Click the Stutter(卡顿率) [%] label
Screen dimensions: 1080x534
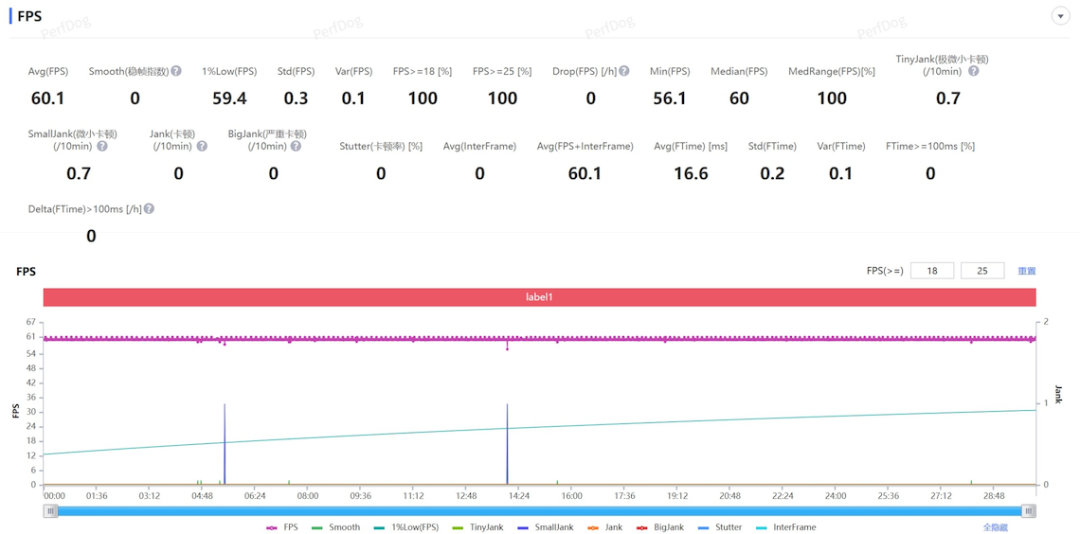tap(381, 146)
